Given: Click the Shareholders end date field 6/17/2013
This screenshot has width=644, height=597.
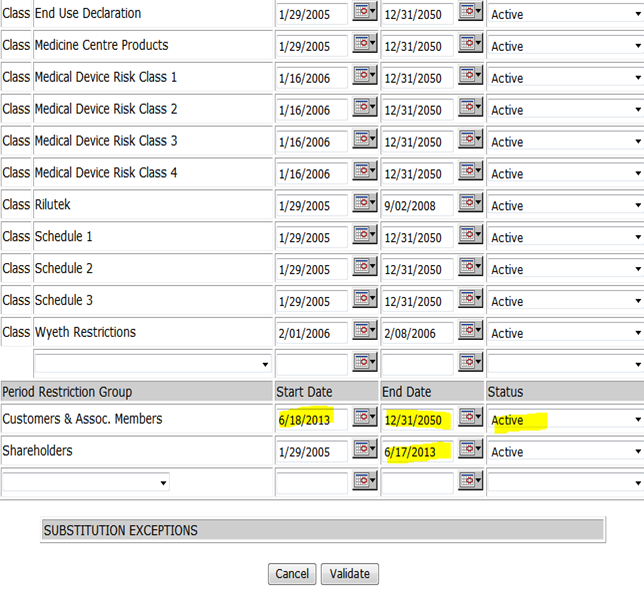Looking at the screenshot, I should click(x=418, y=452).
